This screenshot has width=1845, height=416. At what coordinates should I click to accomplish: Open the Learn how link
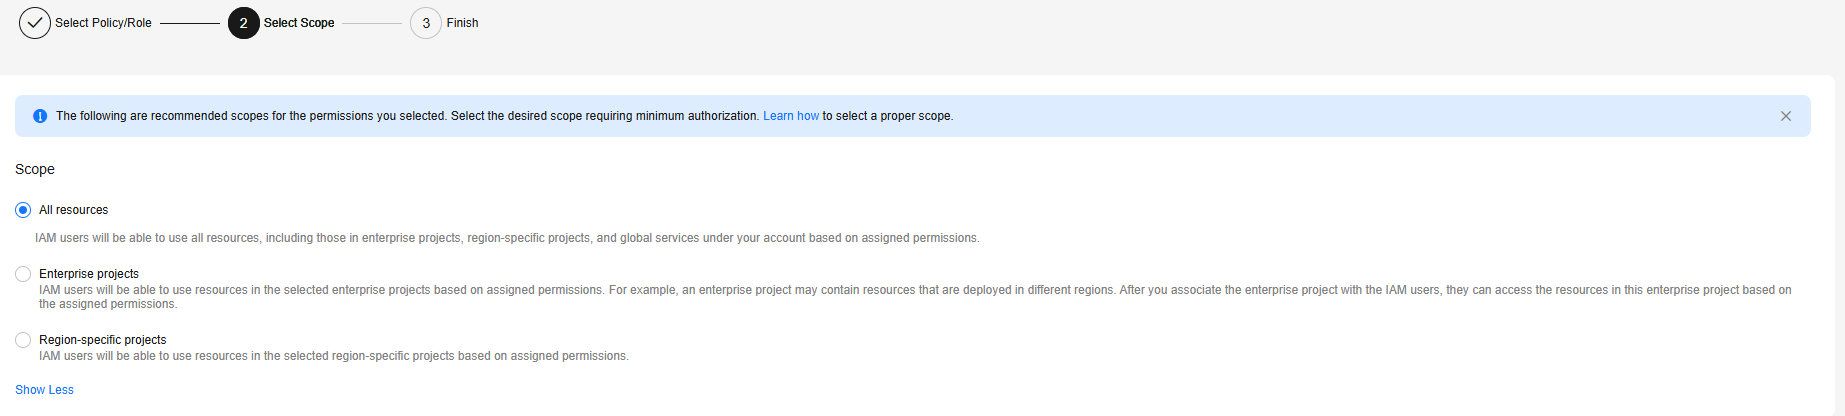point(790,116)
